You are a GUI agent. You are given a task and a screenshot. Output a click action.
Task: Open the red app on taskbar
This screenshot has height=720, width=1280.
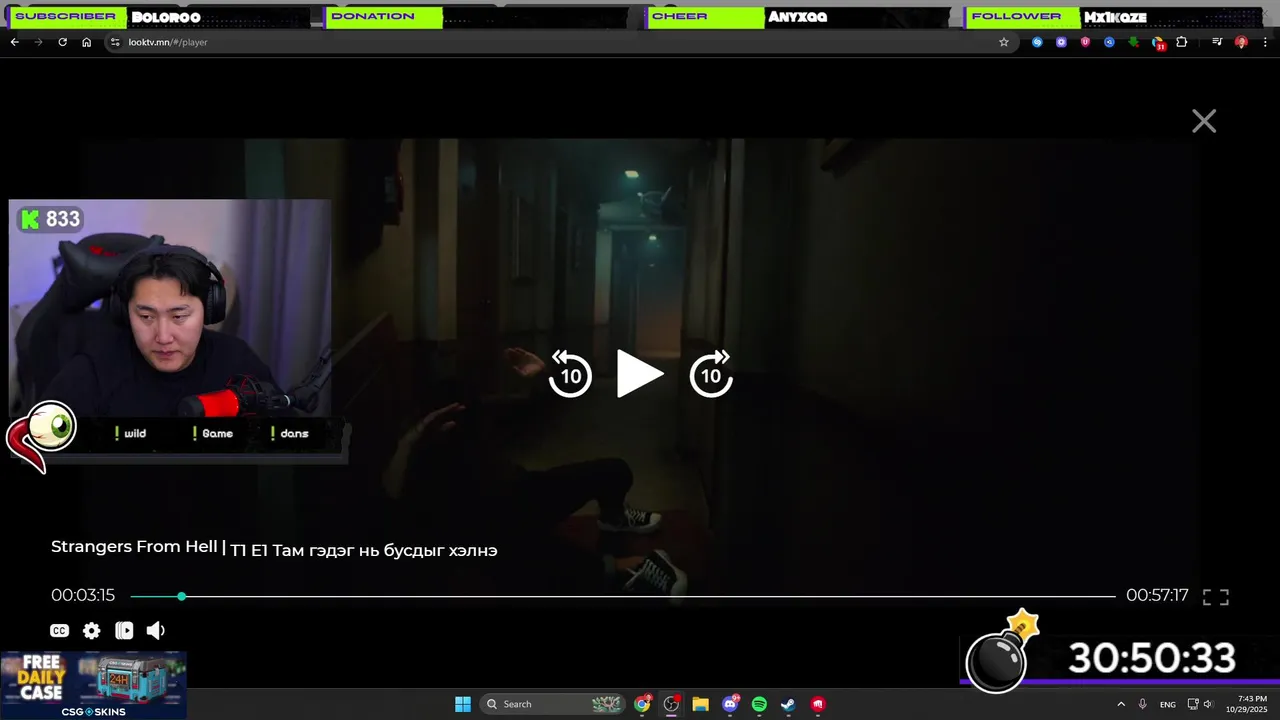(818, 704)
